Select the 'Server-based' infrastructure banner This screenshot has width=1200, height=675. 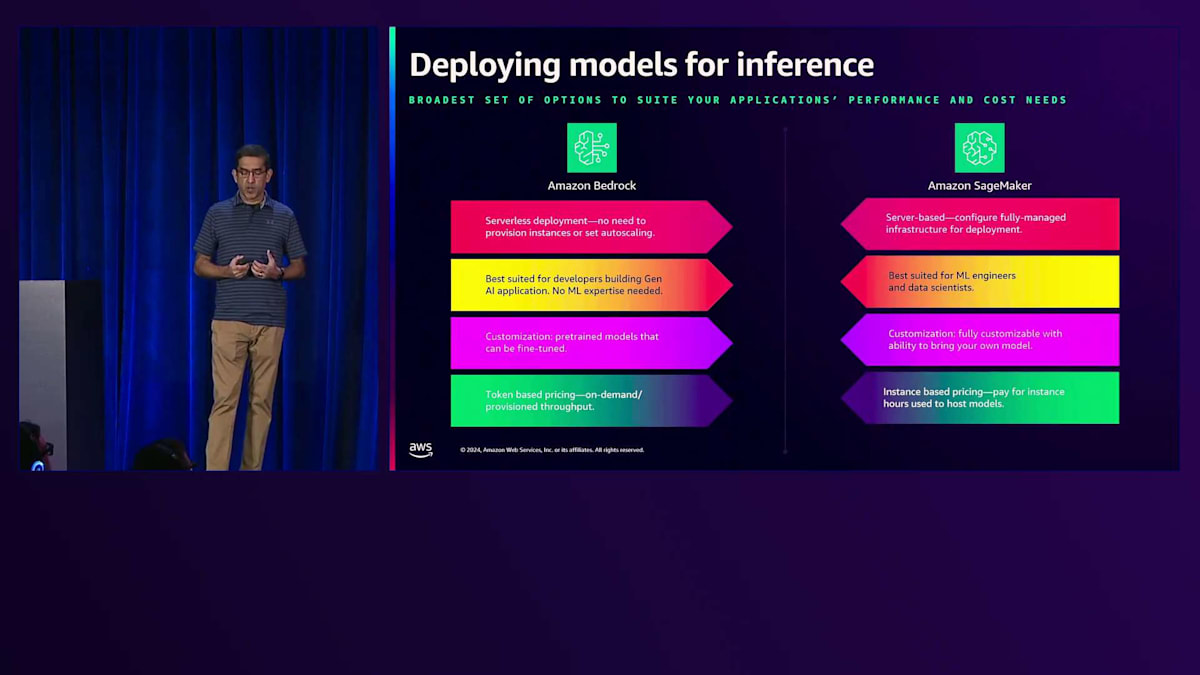click(980, 223)
